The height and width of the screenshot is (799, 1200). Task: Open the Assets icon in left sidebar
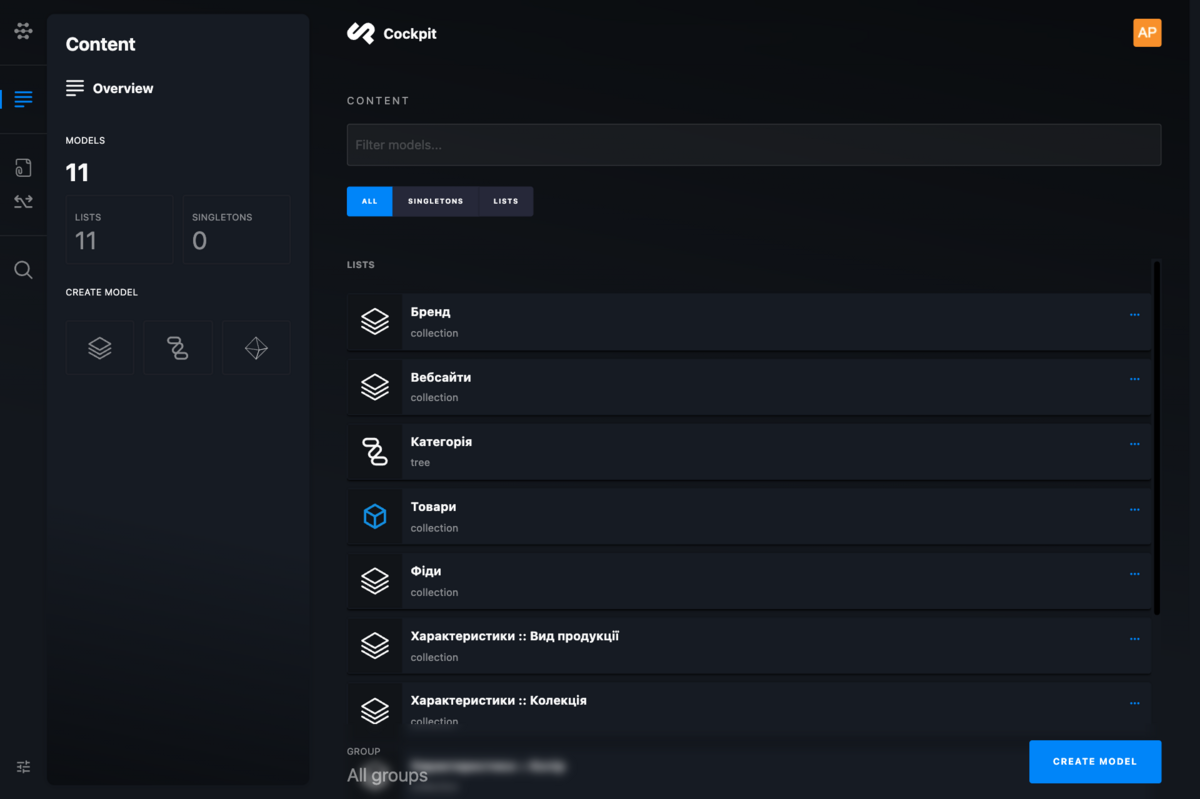point(23,167)
